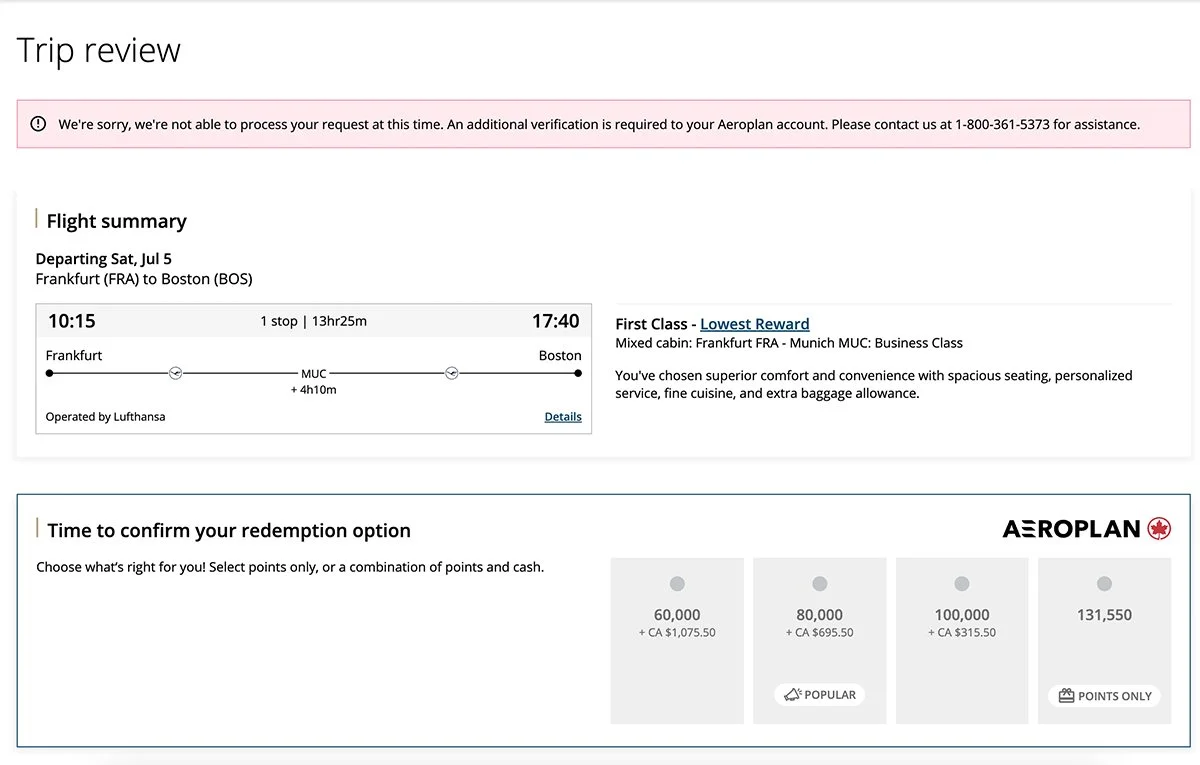Screen dimensions: 1200x765
Task: Click the Aeroplan wordmark logo
Action: 1071,529
